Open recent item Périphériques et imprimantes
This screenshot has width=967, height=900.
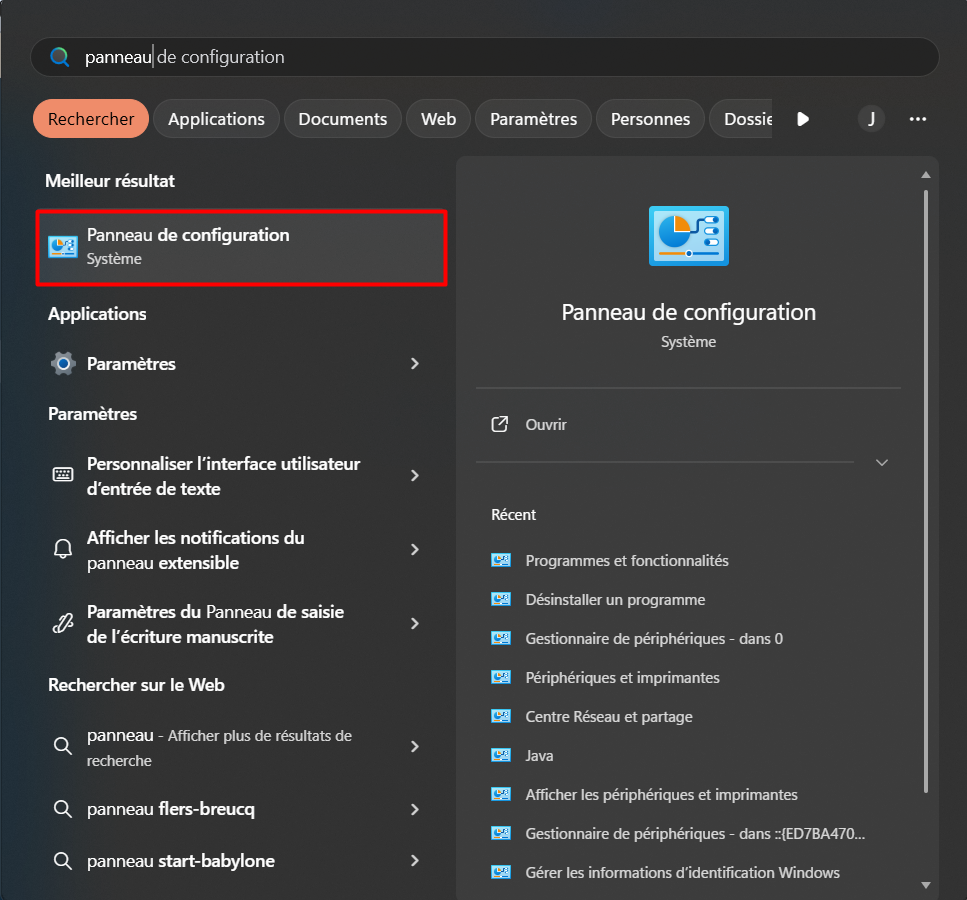[x=622, y=677]
